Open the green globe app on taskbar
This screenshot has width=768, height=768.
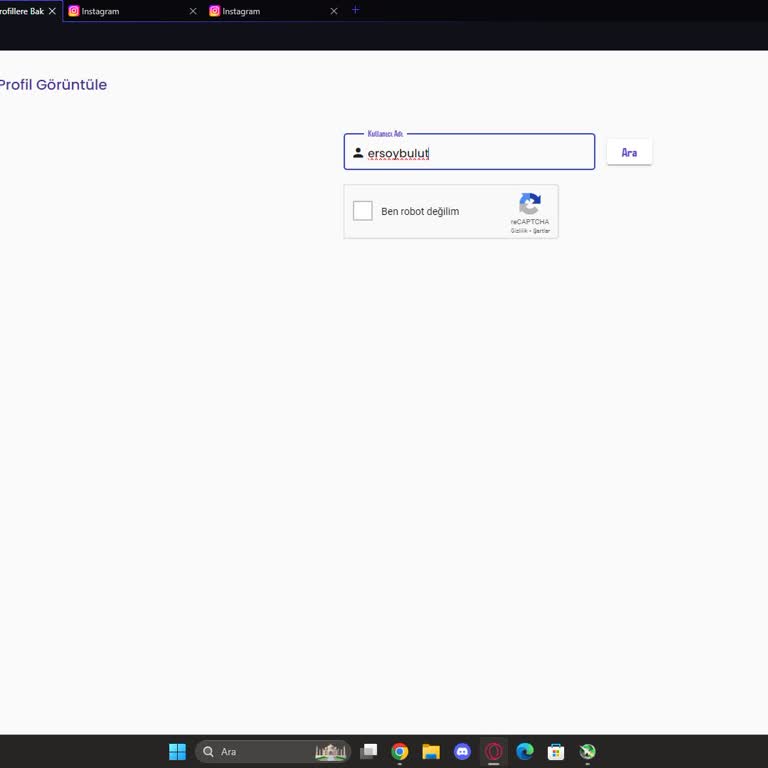tap(587, 751)
